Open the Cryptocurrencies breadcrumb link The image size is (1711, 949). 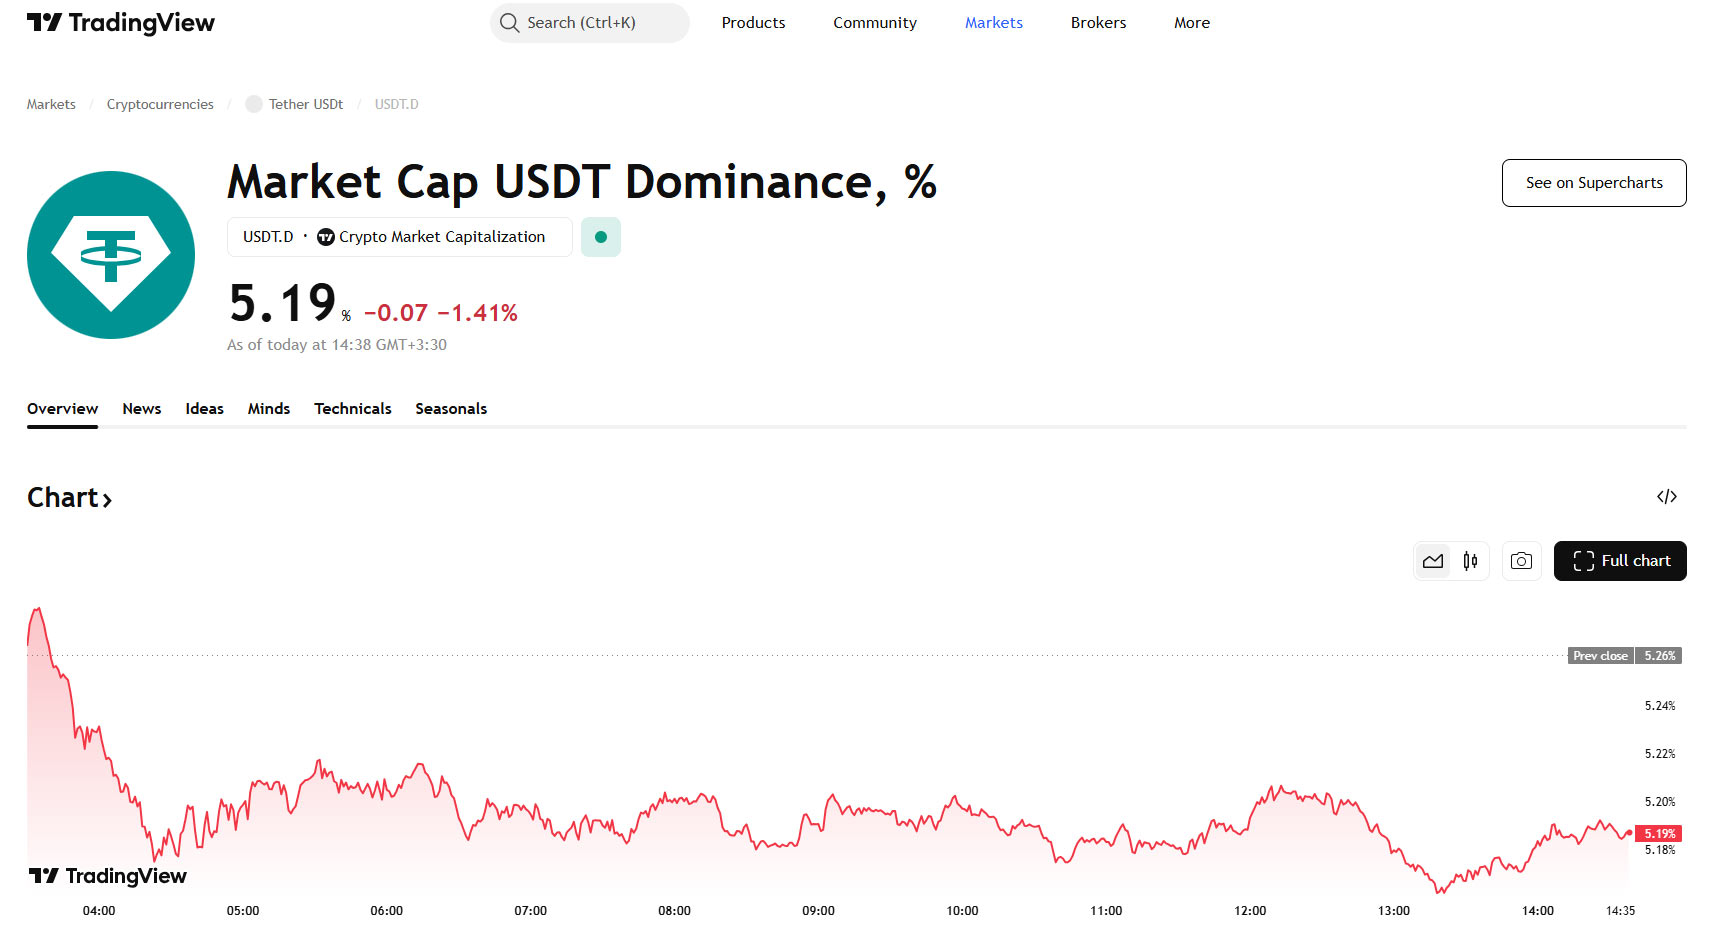click(160, 104)
